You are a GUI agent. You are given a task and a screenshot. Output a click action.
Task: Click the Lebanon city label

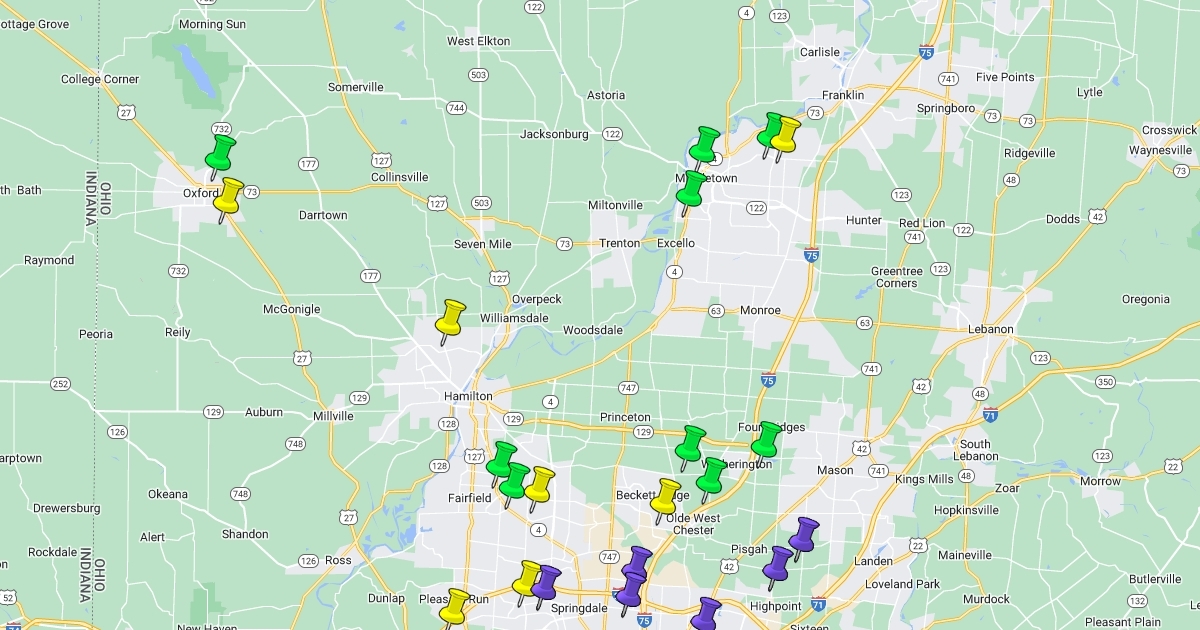tap(990, 329)
